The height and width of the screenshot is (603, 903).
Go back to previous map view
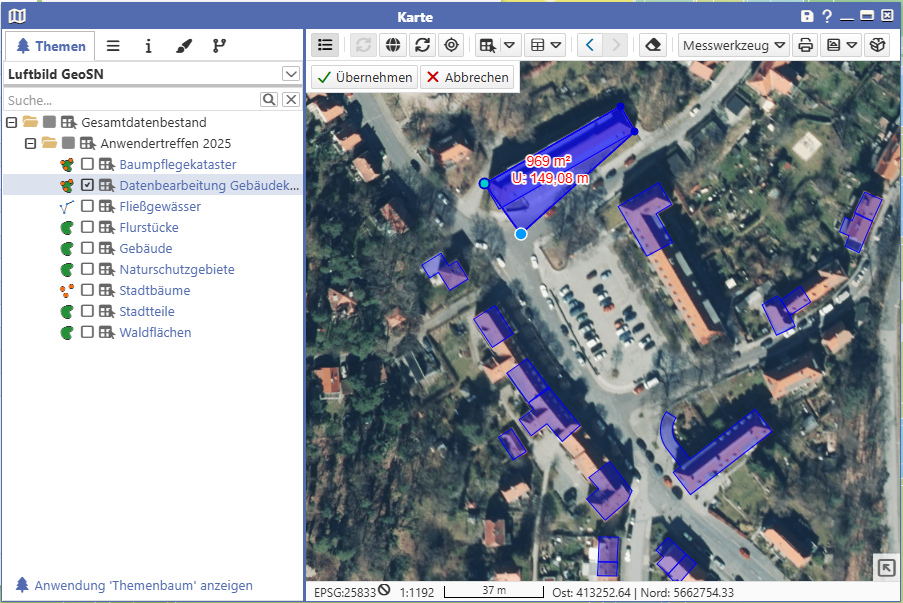pyautogui.click(x=590, y=45)
